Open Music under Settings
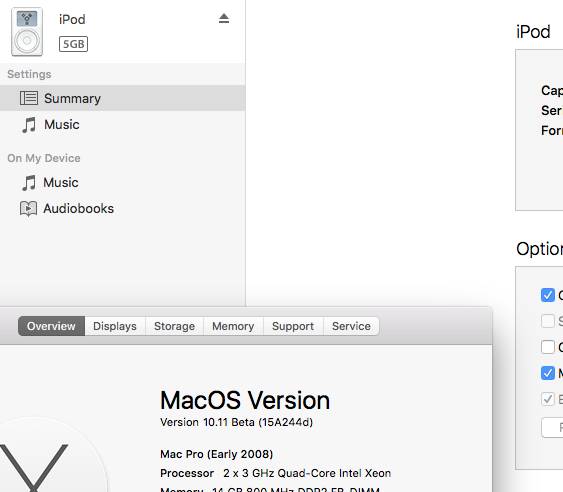 pyautogui.click(x=122, y=125)
